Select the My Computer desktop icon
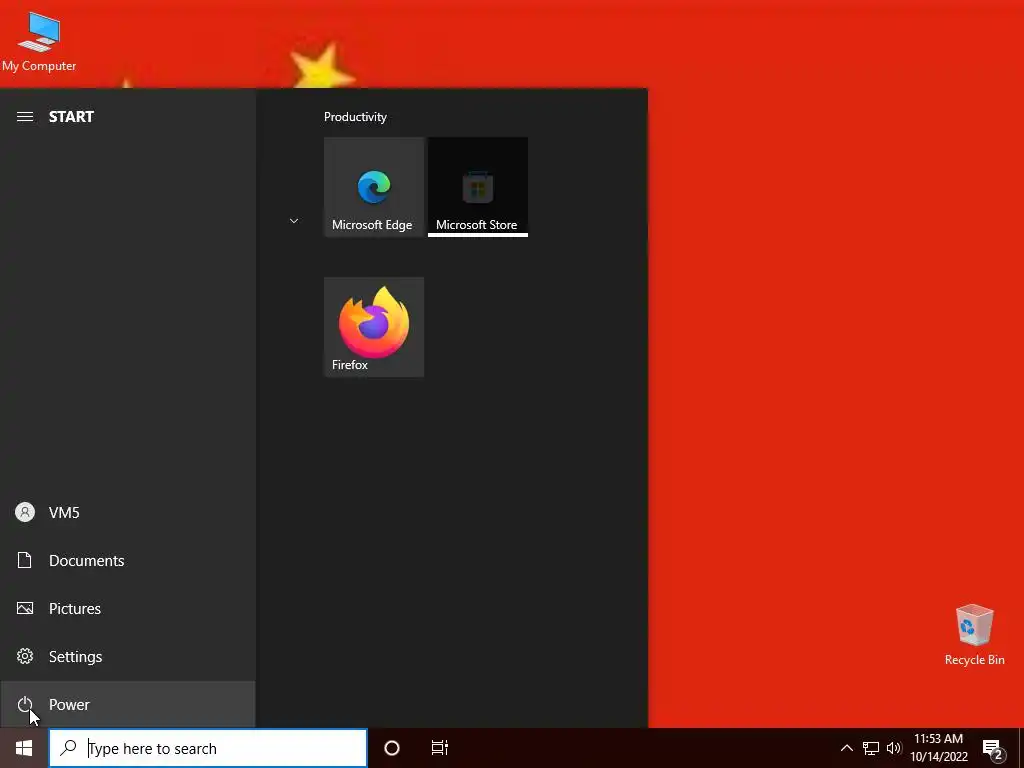This screenshot has height=768, width=1024. click(39, 42)
